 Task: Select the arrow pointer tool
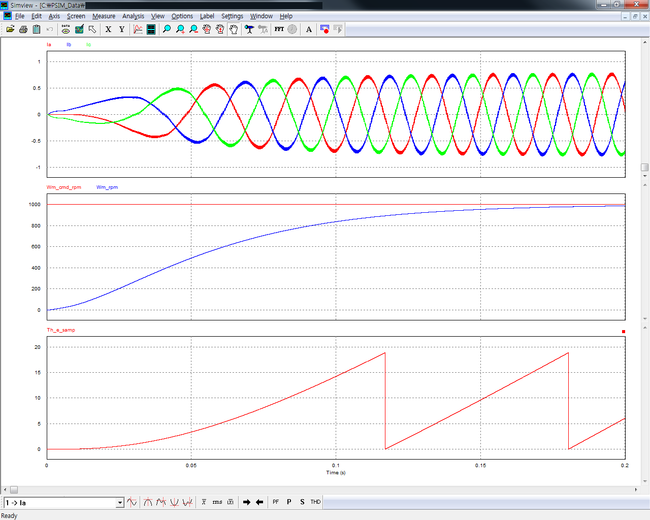(92, 29)
